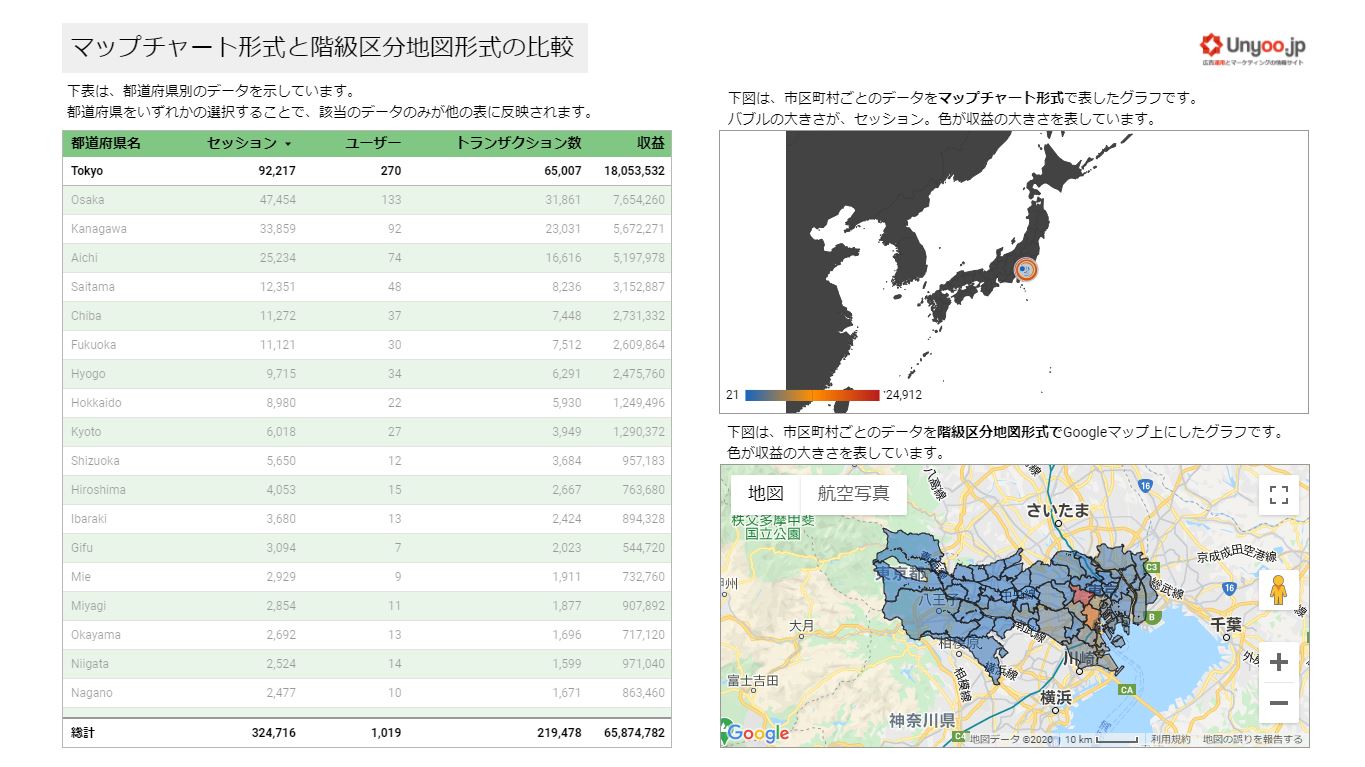Switch map to 地図 view
This screenshot has width=1365, height=767.
(766, 494)
